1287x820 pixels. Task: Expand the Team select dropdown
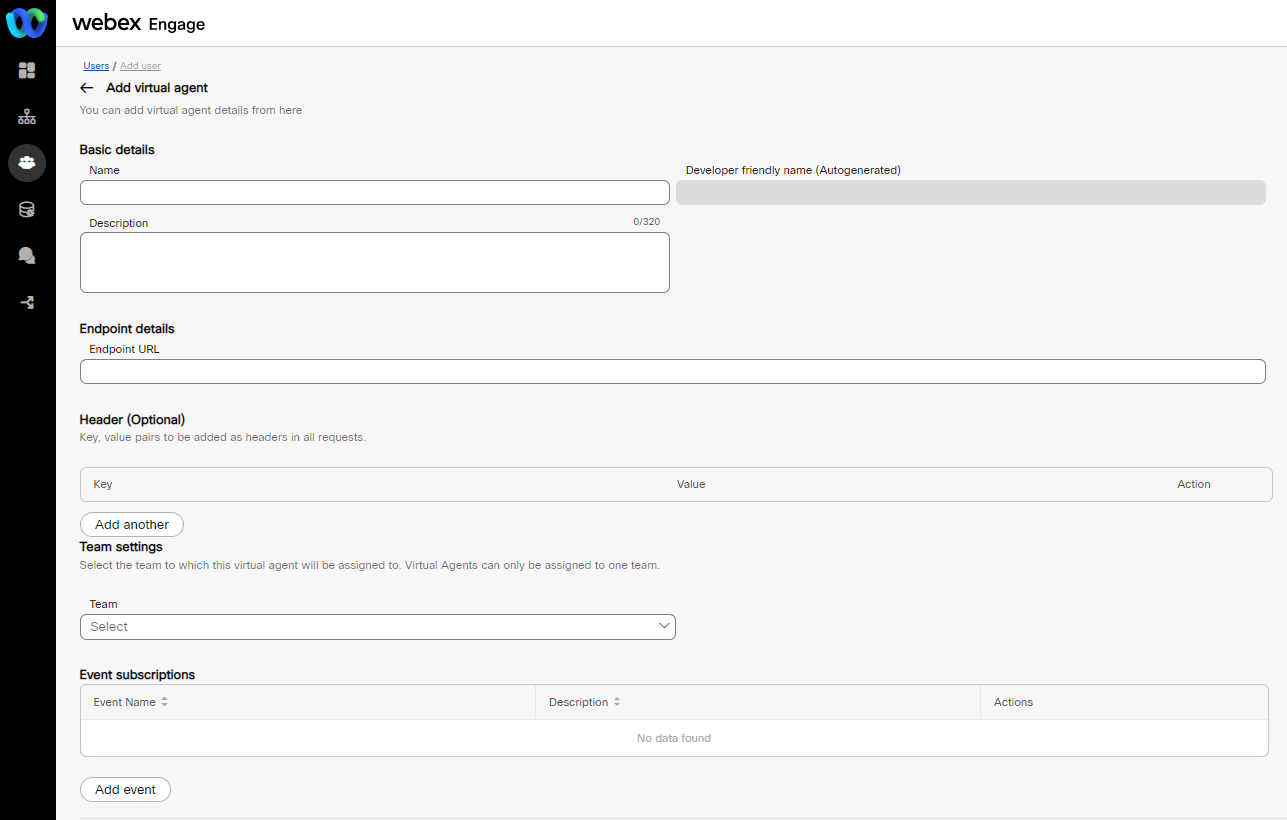pyautogui.click(x=378, y=627)
